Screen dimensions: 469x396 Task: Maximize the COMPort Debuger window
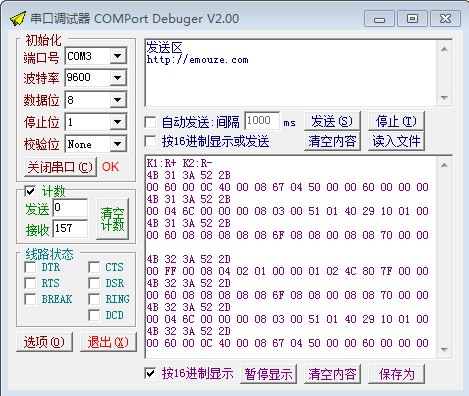tap(412, 18)
